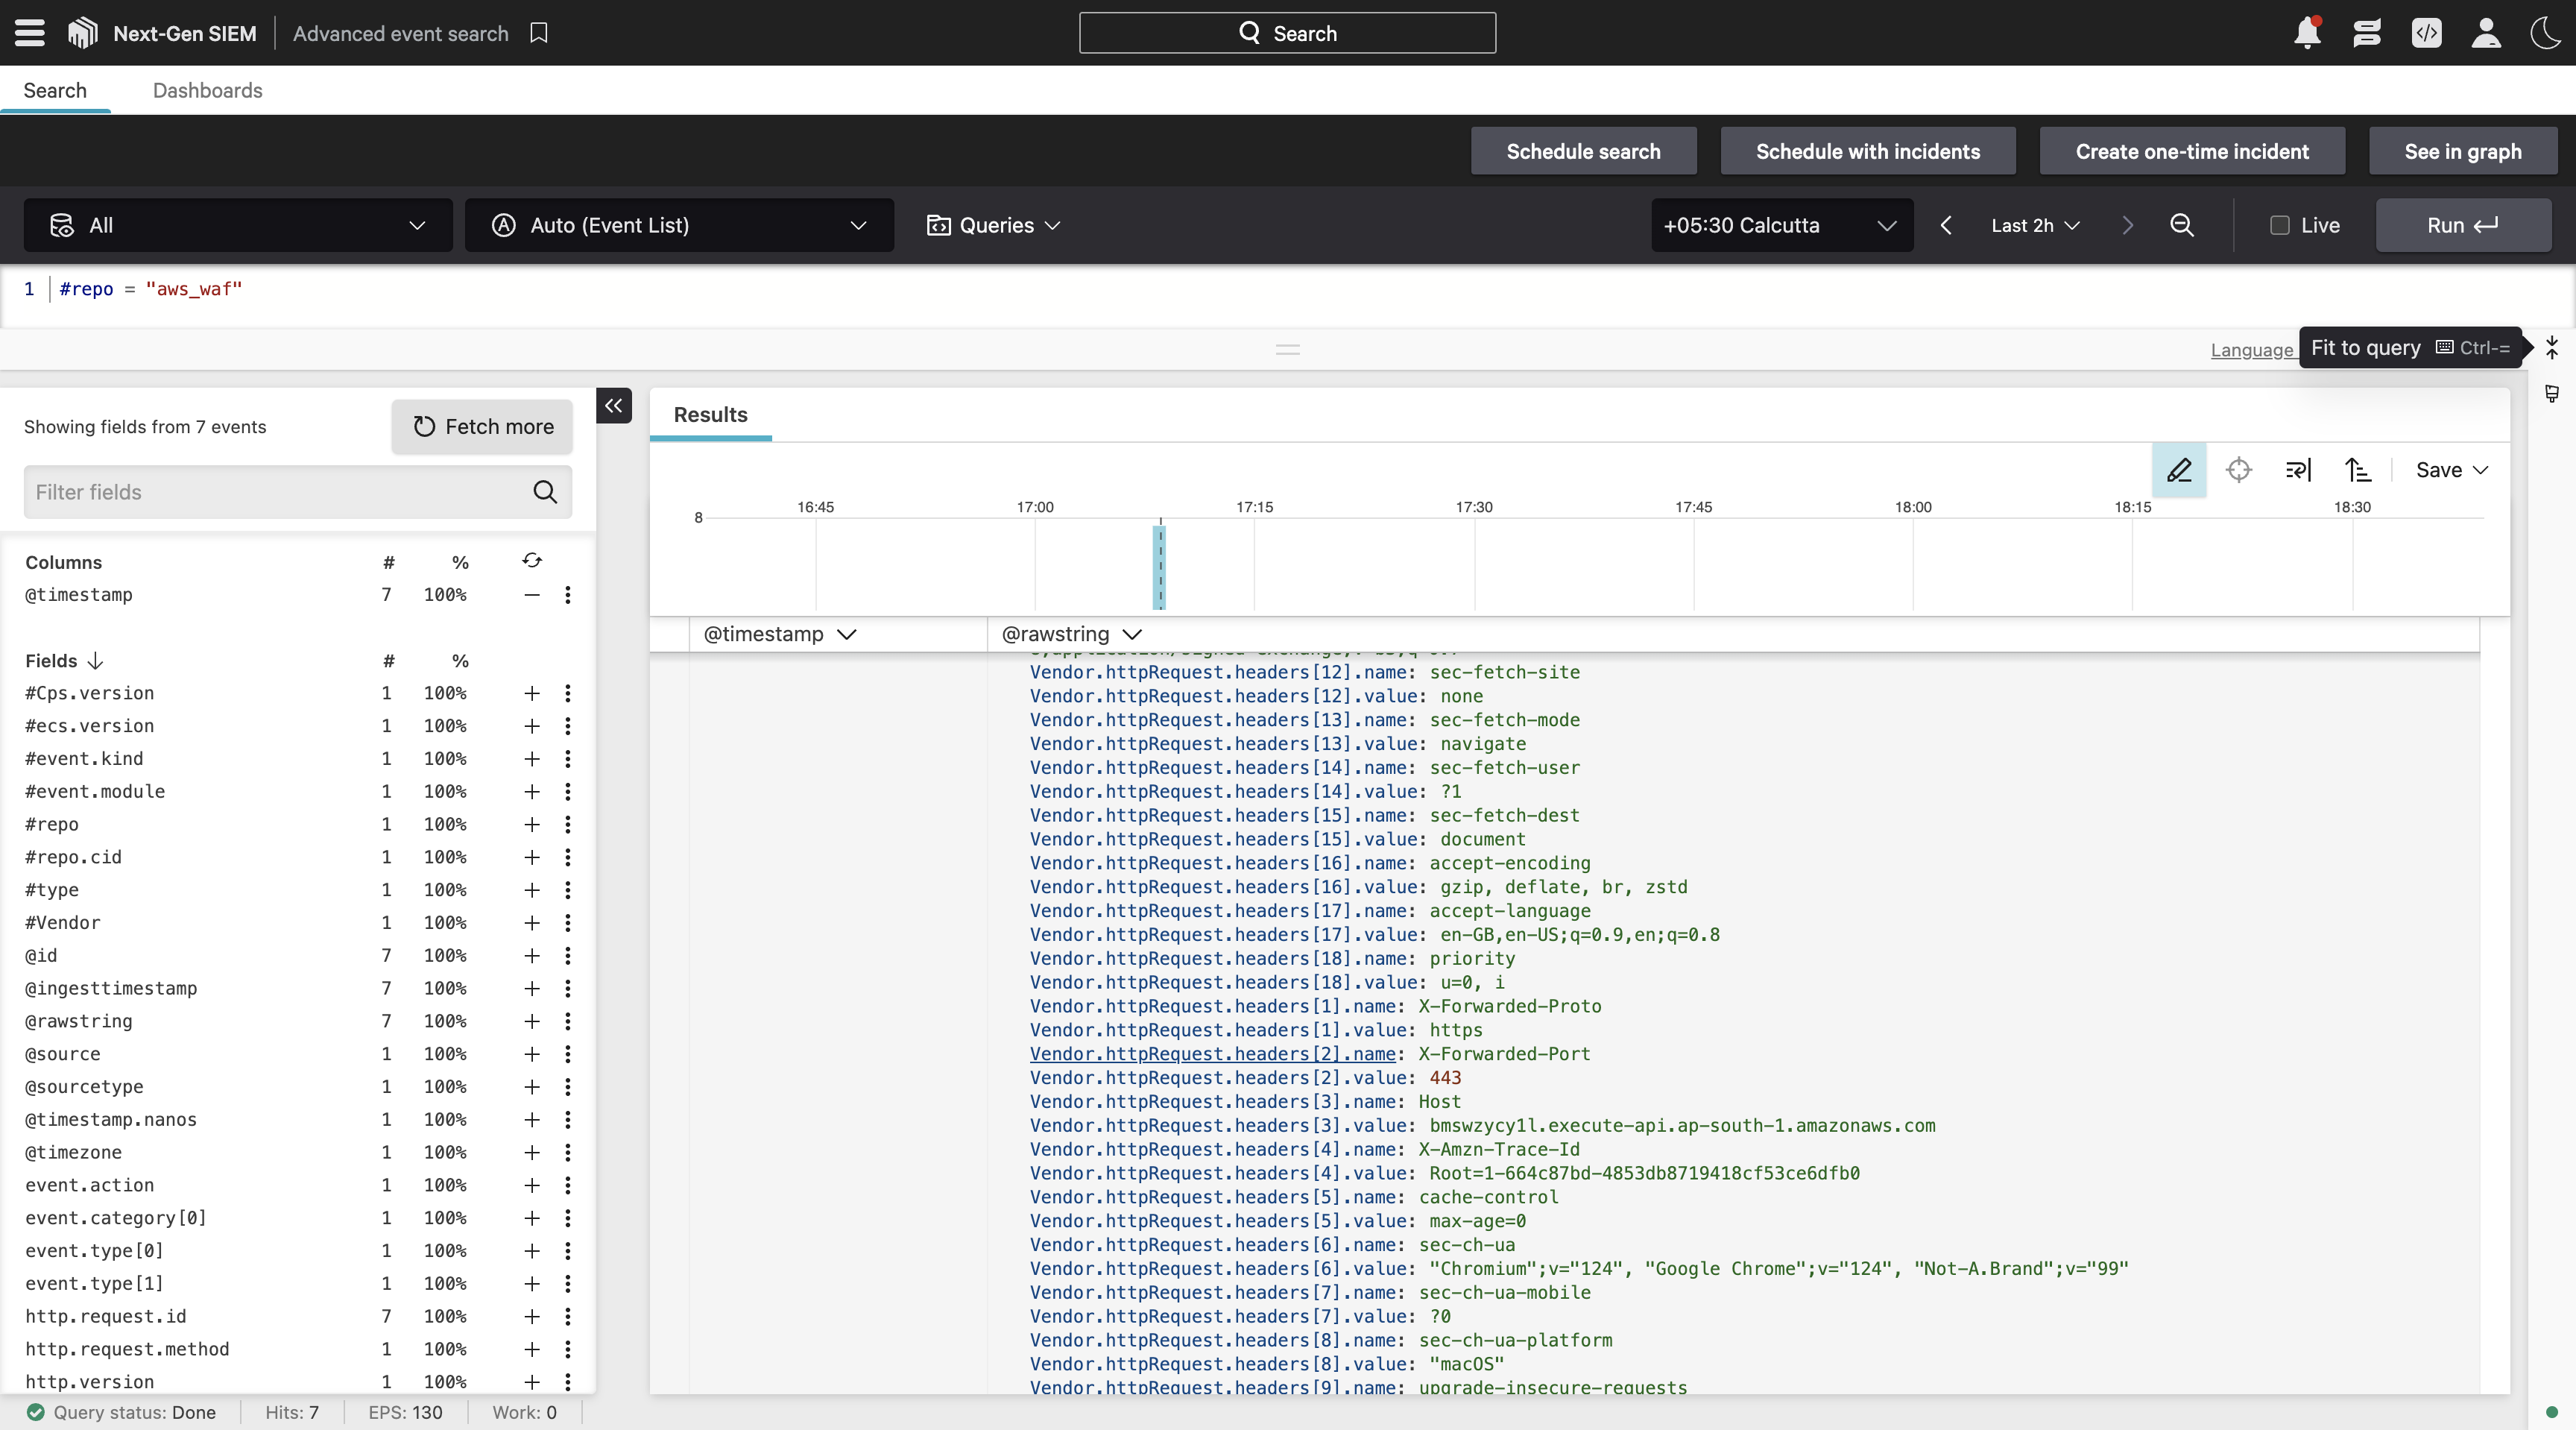
Task: Expand the All repositories dropdown
Action: pyautogui.click(x=238, y=225)
